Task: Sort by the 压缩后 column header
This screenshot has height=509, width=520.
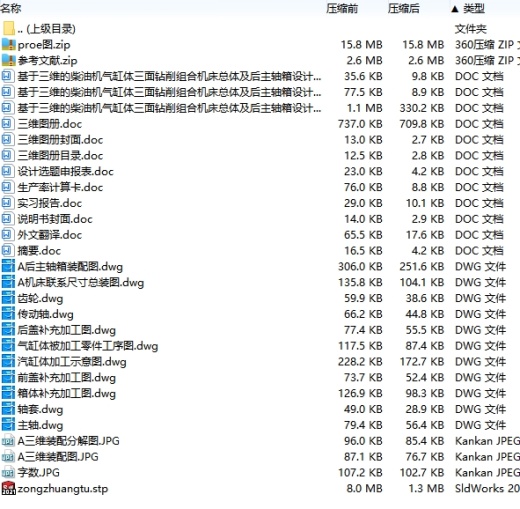Action: tap(404, 8)
